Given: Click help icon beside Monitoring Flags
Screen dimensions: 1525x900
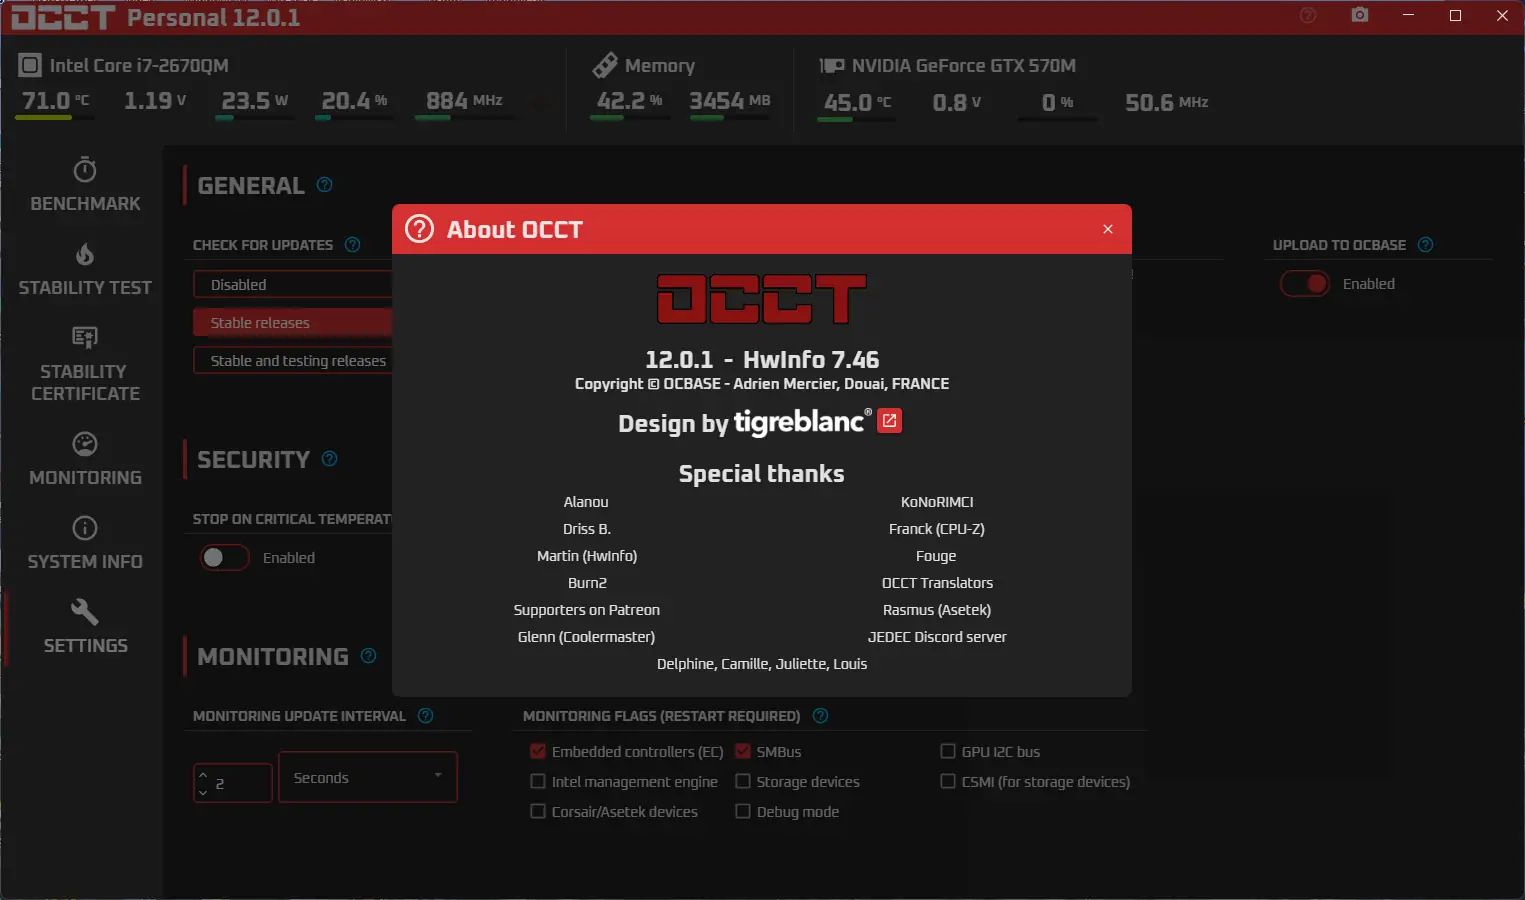Looking at the screenshot, I should (x=820, y=716).
